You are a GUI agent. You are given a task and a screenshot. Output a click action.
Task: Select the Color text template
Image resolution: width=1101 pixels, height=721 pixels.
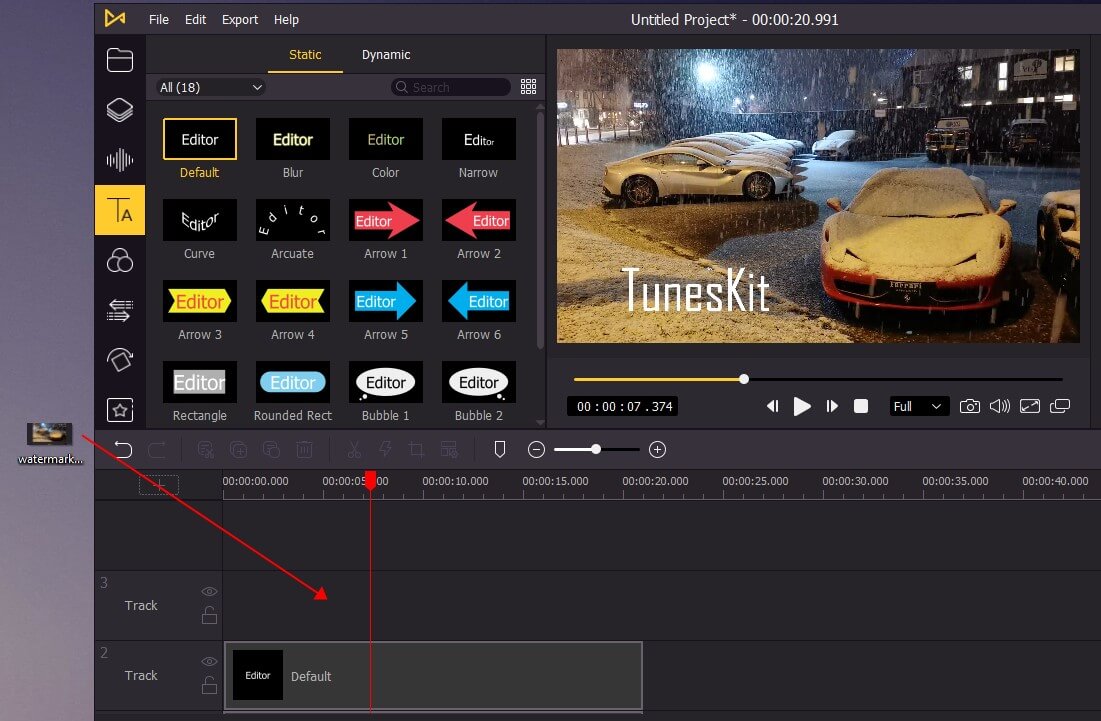coord(385,149)
